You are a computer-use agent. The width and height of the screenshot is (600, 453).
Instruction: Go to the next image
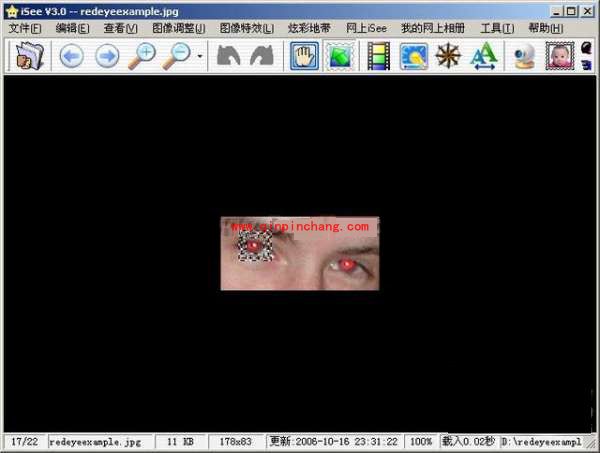[107, 57]
